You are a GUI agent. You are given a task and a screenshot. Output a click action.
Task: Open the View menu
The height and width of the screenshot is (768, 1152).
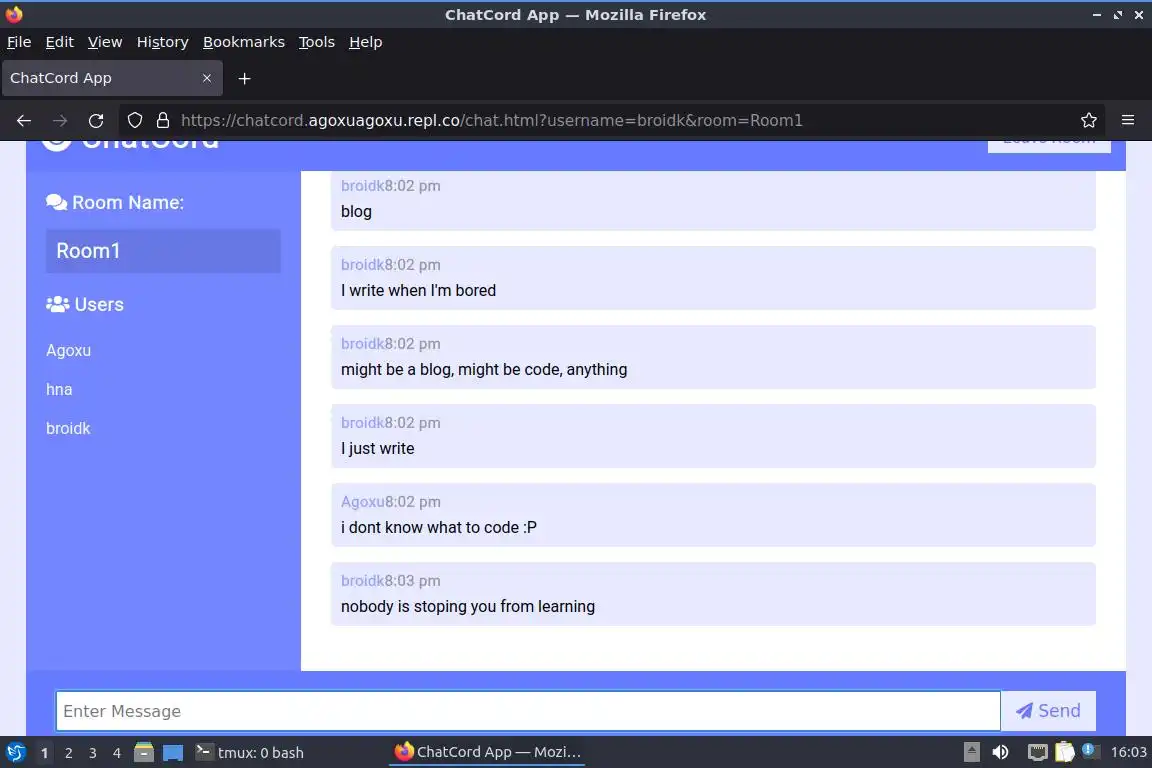pyautogui.click(x=105, y=42)
